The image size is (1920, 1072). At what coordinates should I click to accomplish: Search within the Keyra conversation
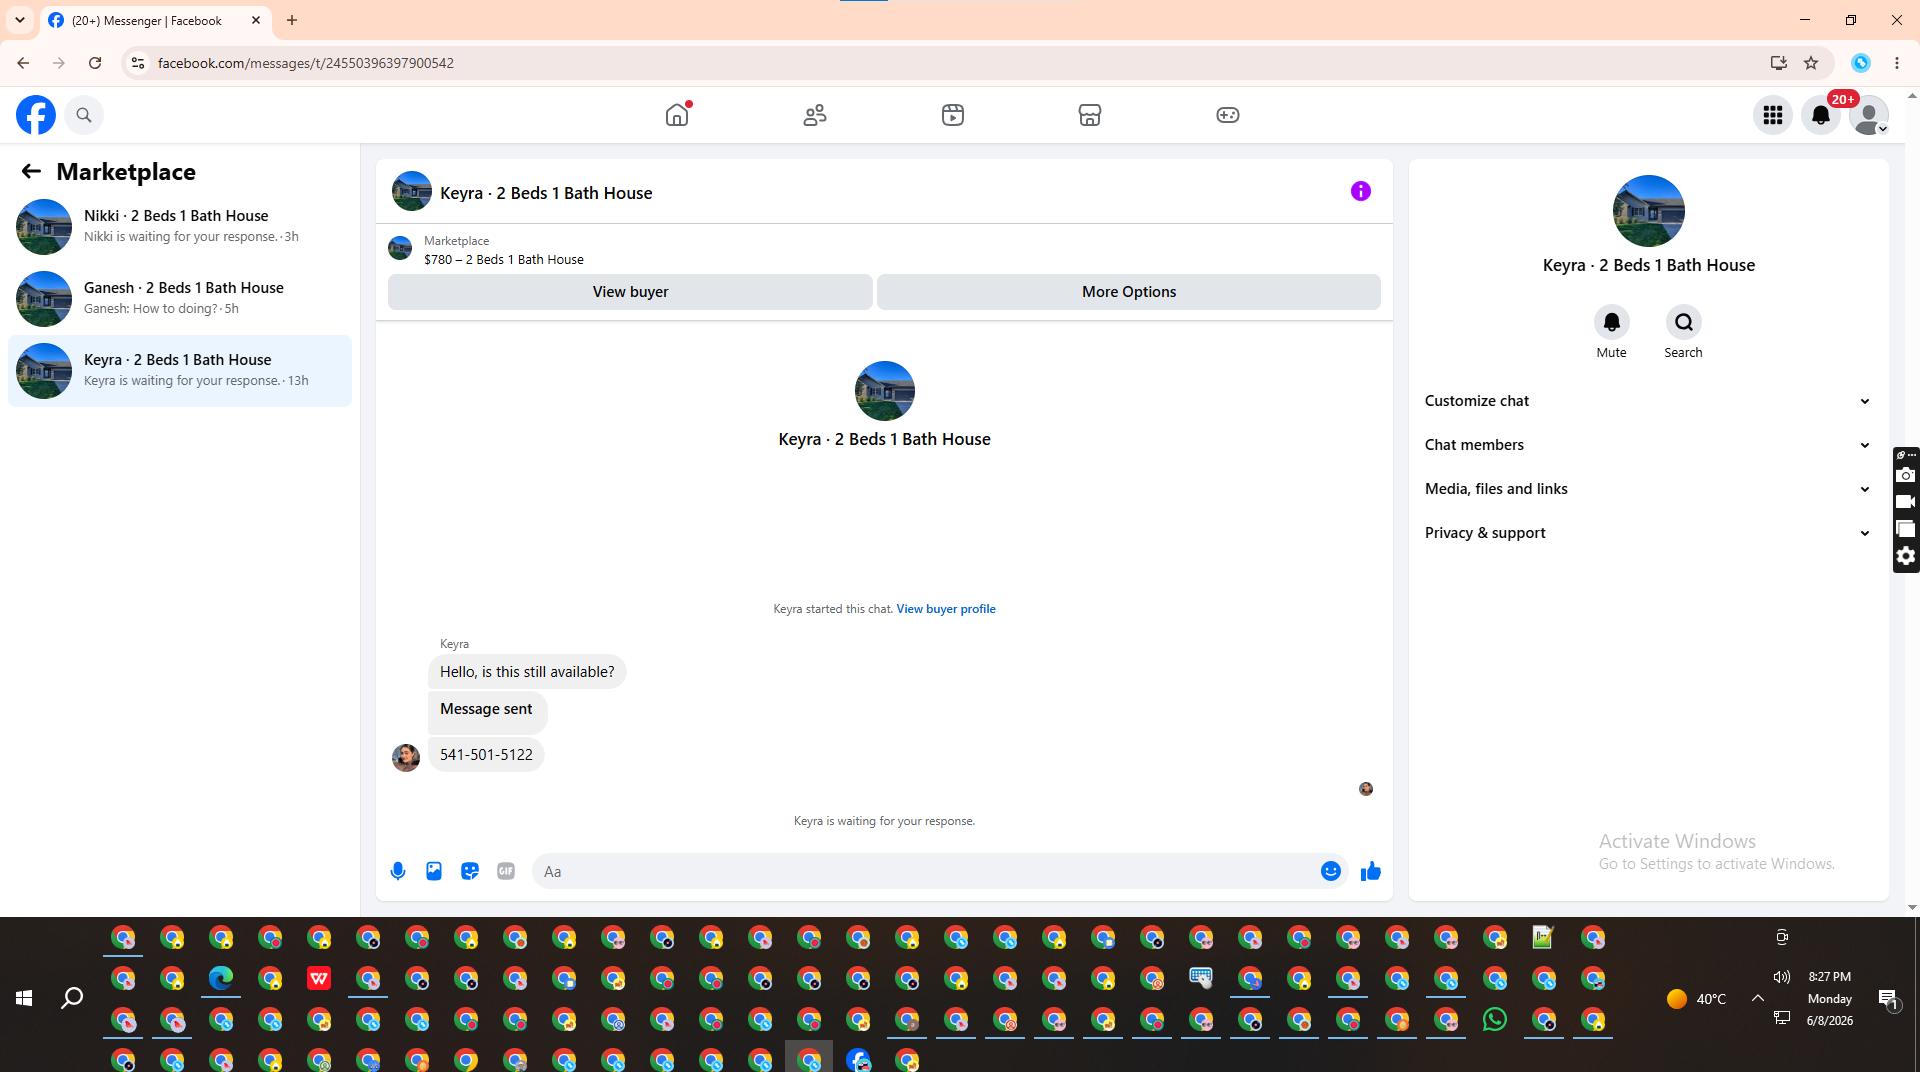coord(1684,322)
